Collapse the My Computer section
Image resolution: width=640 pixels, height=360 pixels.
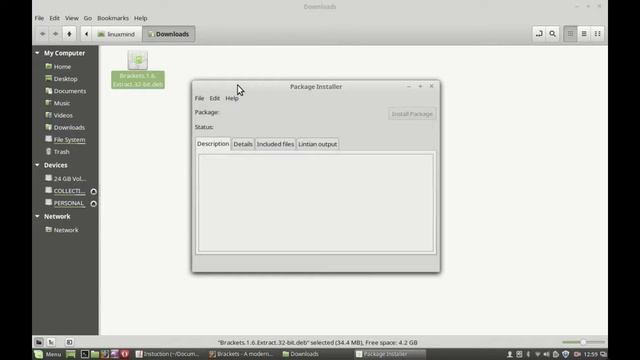[x=37, y=53]
